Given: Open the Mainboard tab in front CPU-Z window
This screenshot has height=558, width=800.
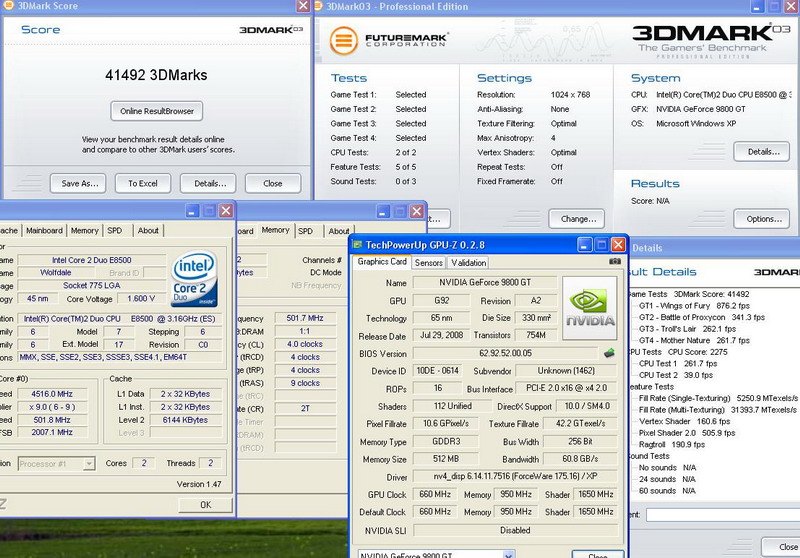Looking at the screenshot, I should tap(44, 231).
